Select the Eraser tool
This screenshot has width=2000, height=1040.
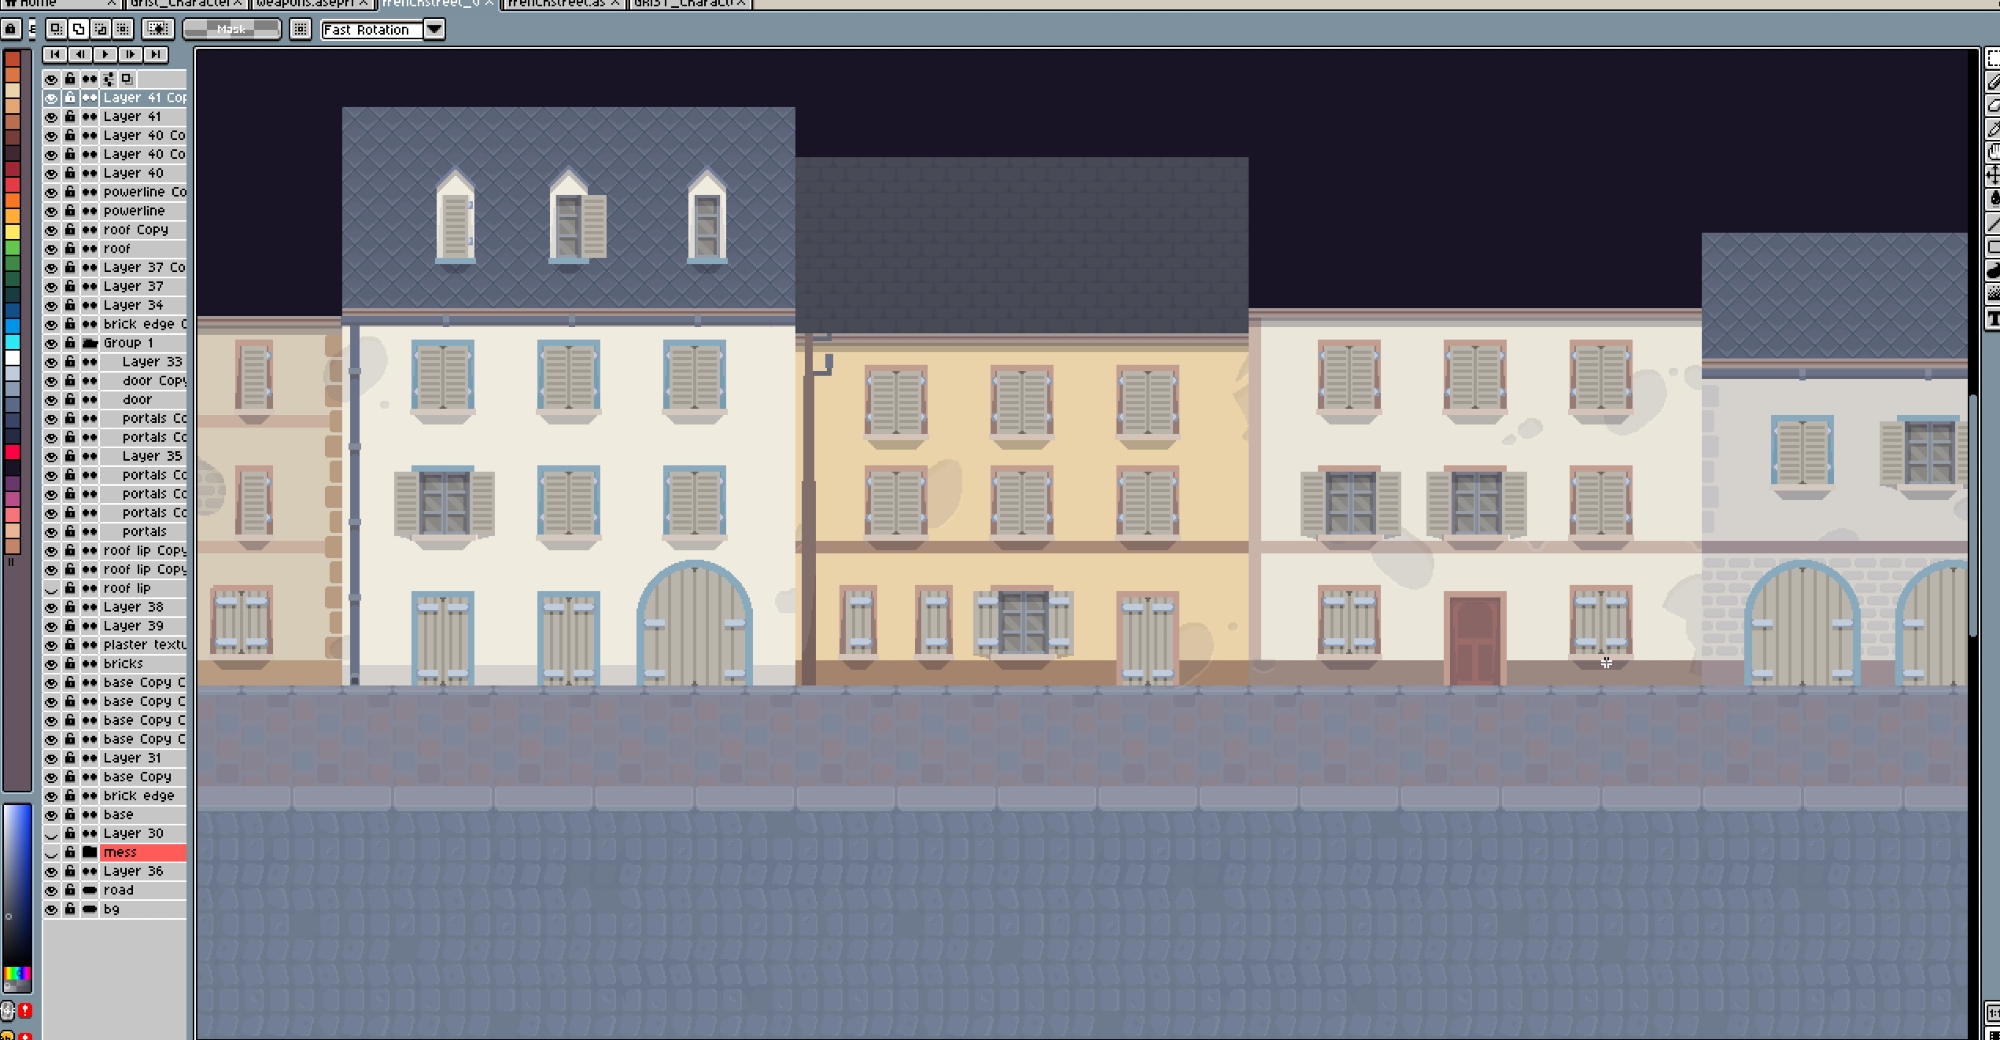pos(1993,105)
